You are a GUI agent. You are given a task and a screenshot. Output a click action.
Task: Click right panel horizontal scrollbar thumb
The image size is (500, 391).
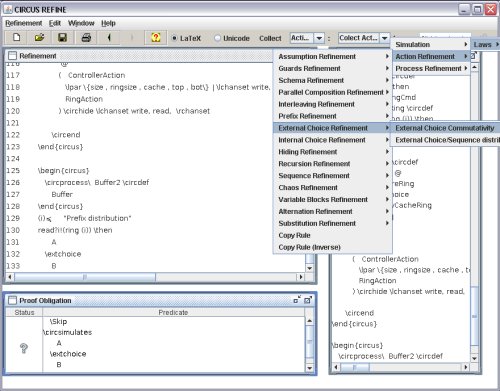(355, 367)
